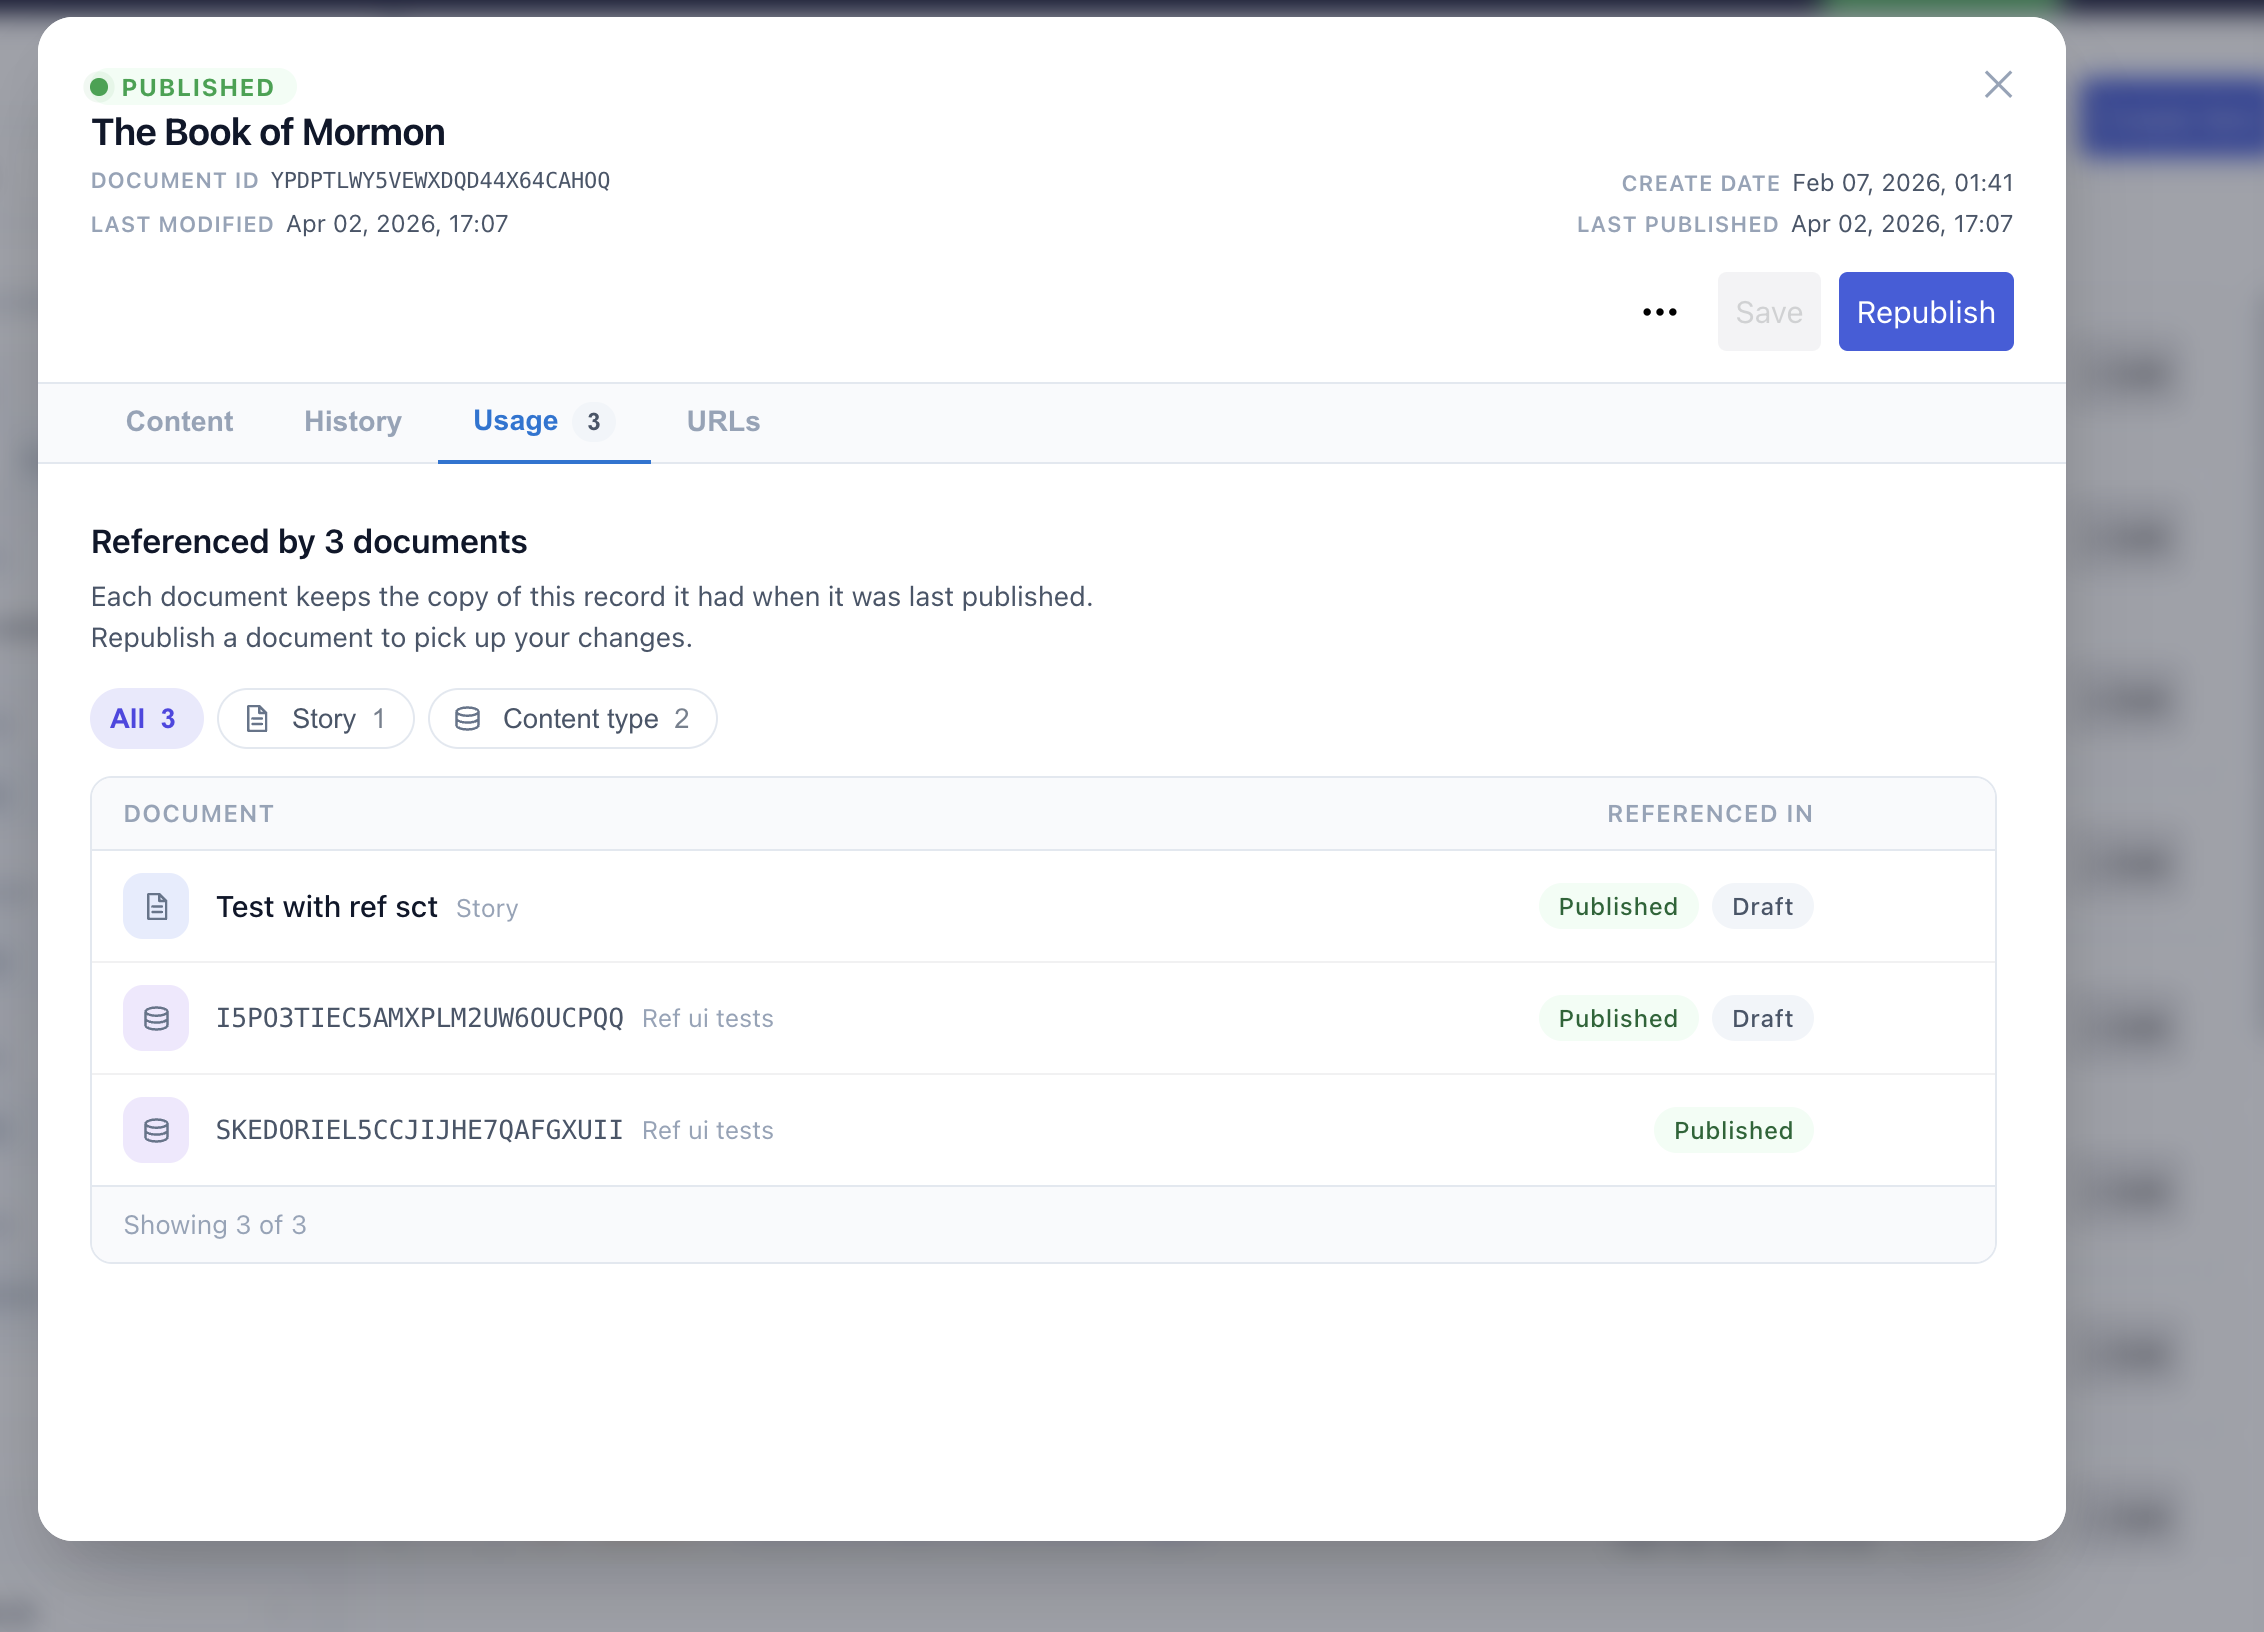This screenshot has width=2264, height=1632.
Task: Select the Usage tab
Action: tap(544, 421)
